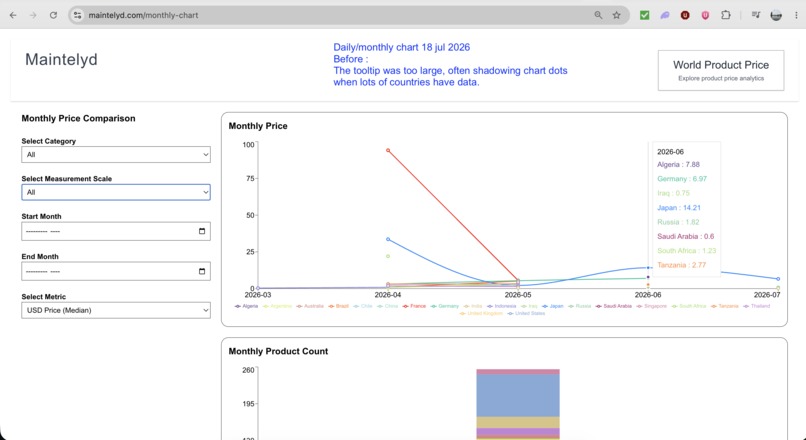Open the Extensions puzzle-piece menu
The width and height of the screenshot is (806, 440).
tap(725, 15)
